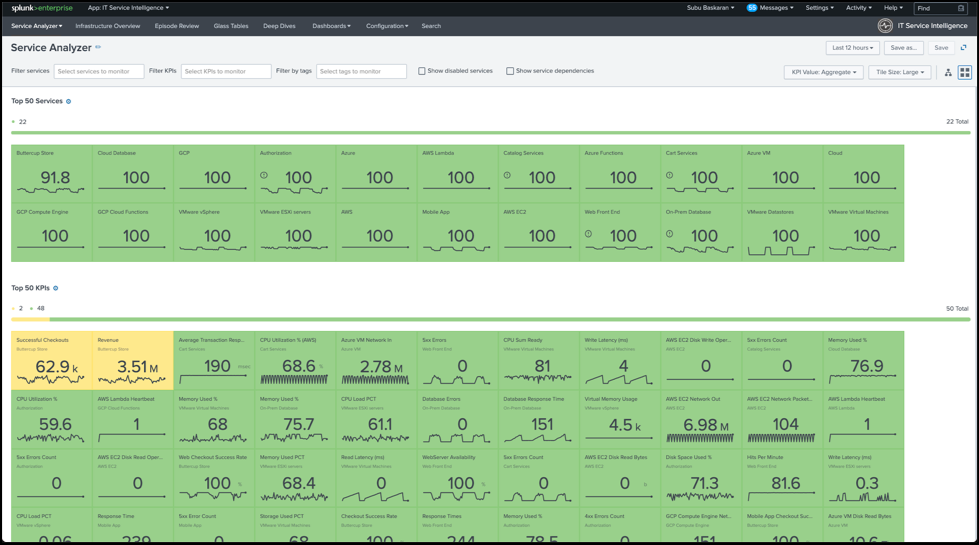Screen dimensions: 979x545
Task: Switch to tile grid view icon
Action: (x=965, y=72)
